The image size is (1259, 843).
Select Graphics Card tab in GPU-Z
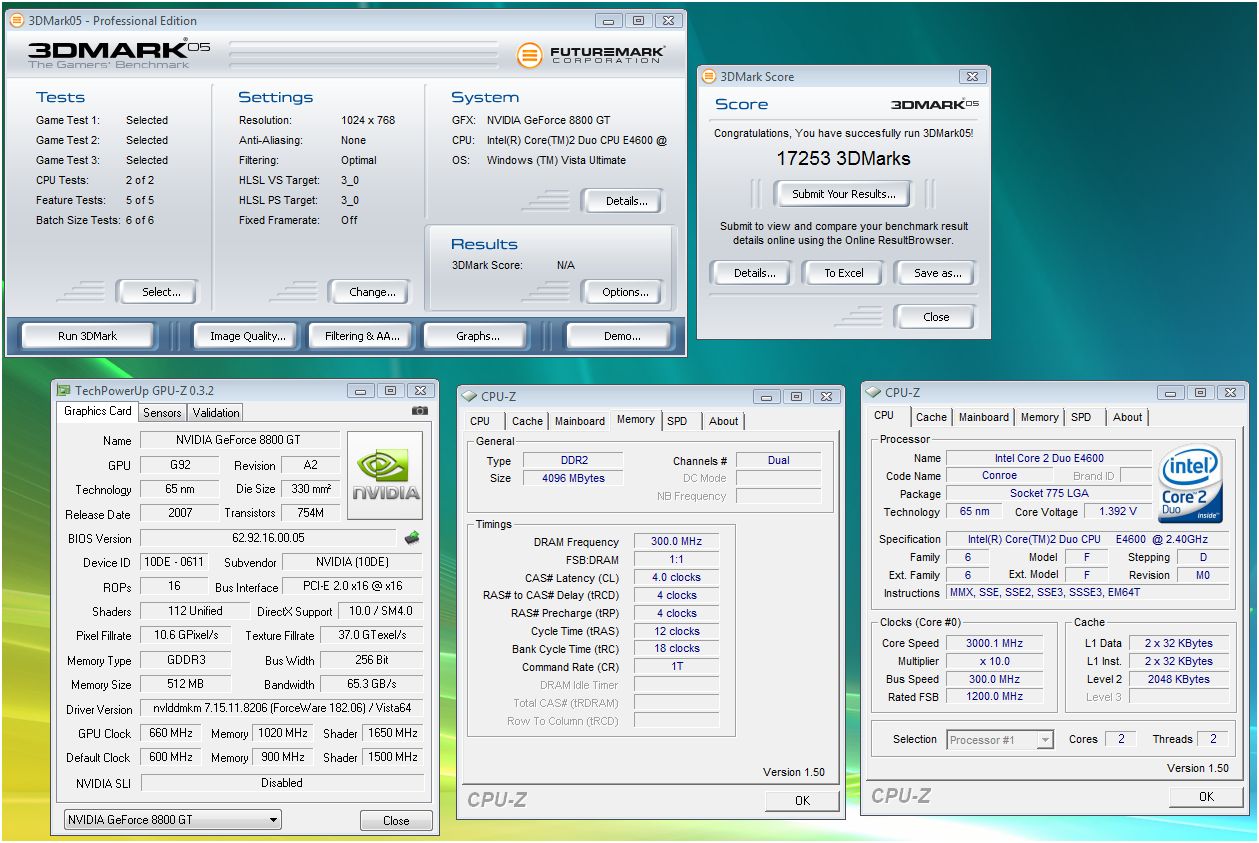[x=98, y=411]
